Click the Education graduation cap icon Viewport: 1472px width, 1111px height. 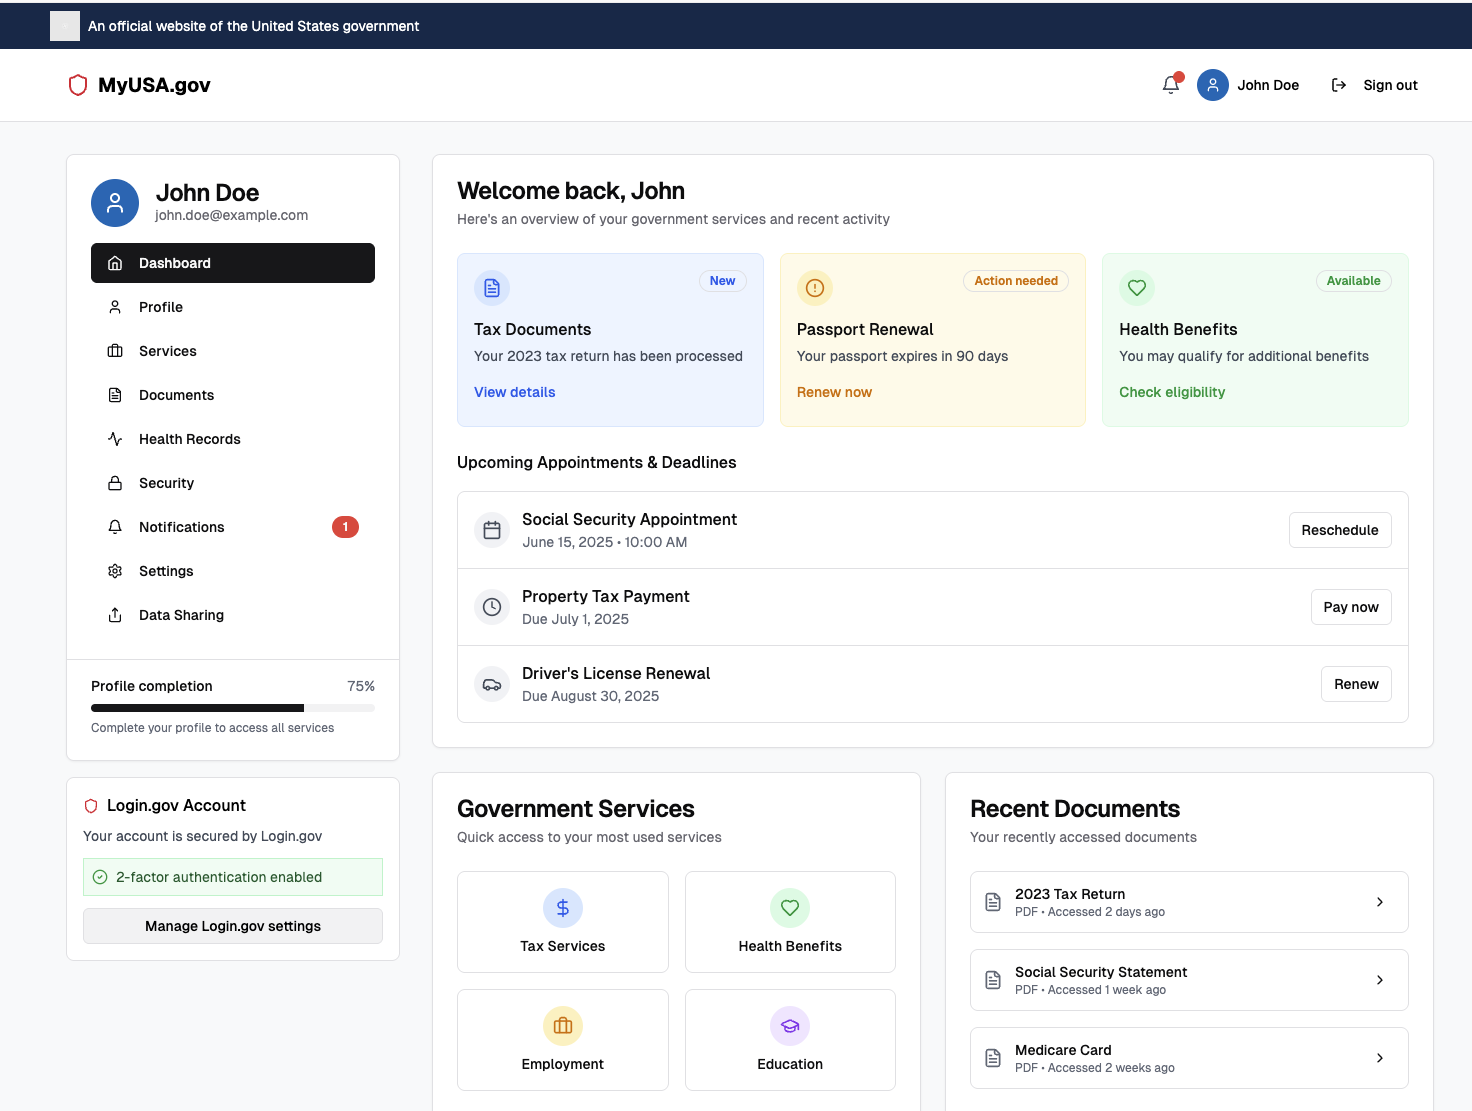[x=790, y=1026]
